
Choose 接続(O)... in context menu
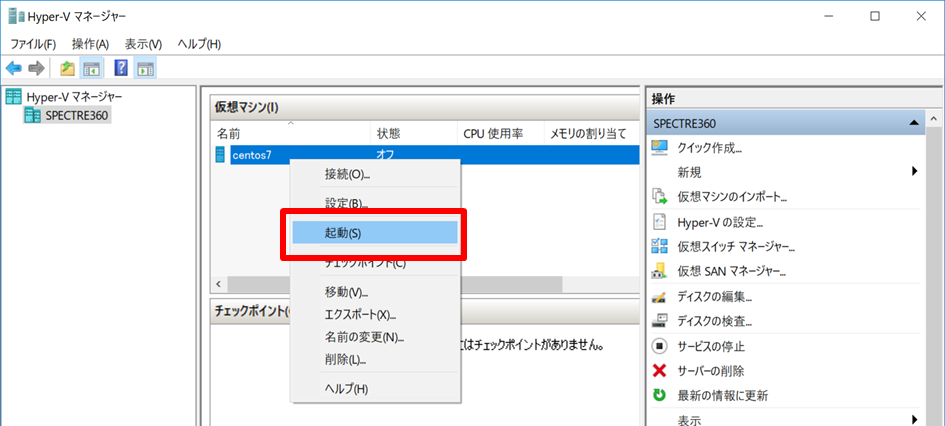tap(375, 175)
